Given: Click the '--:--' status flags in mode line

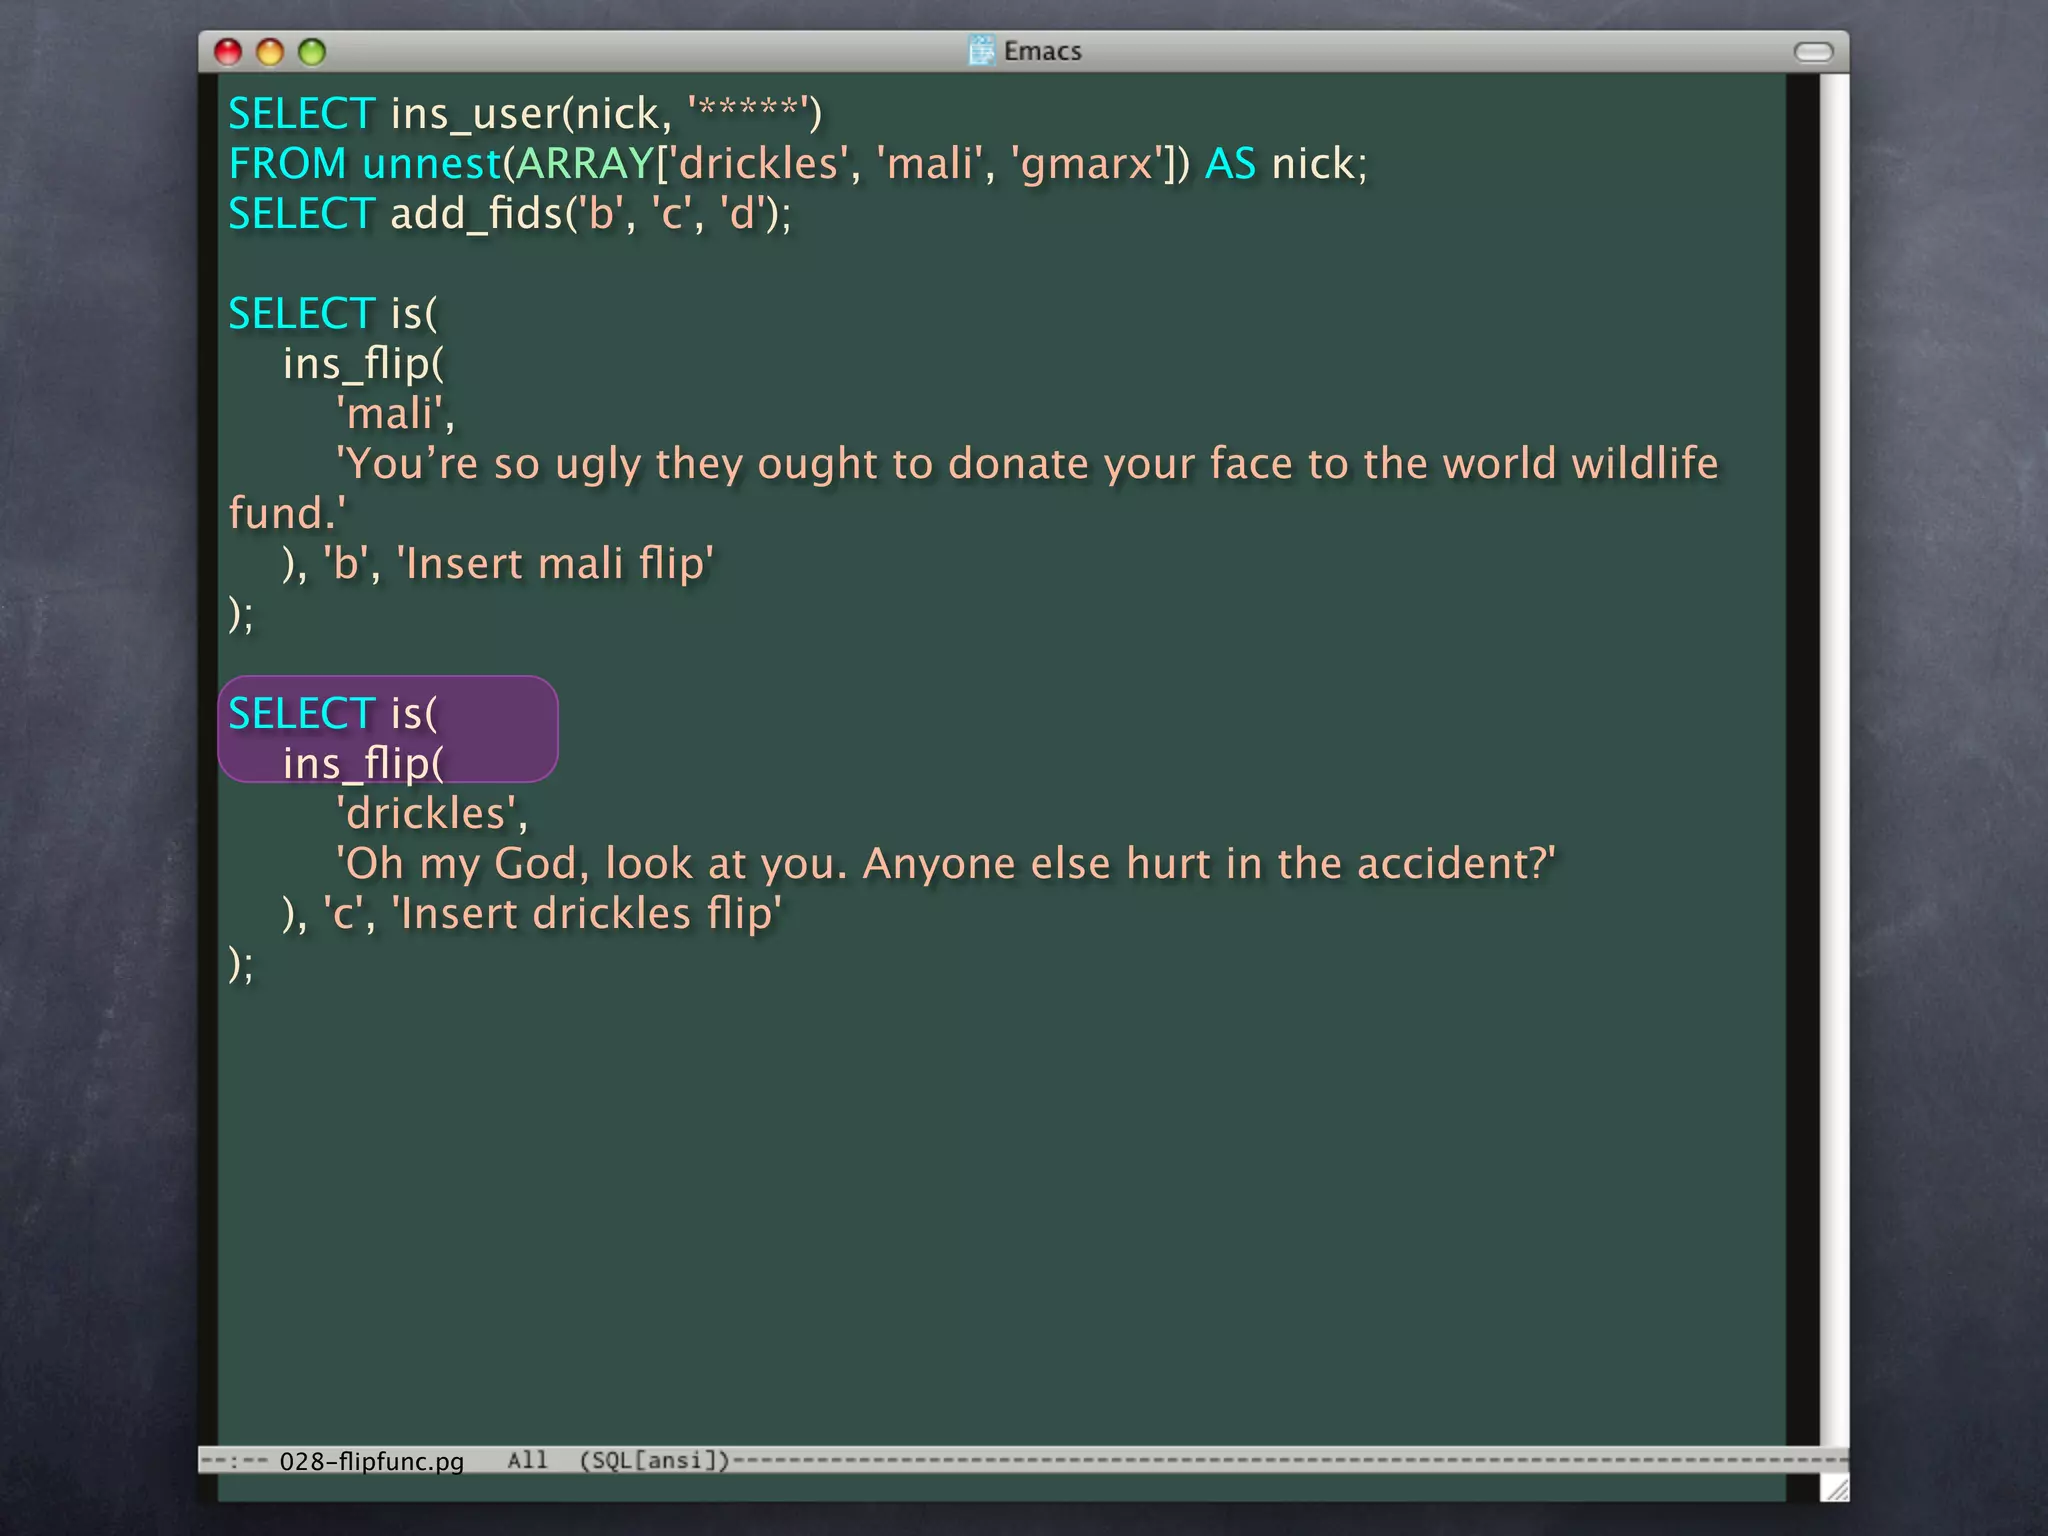Looking at the screenshot, I should click(x=234, y=1461).
